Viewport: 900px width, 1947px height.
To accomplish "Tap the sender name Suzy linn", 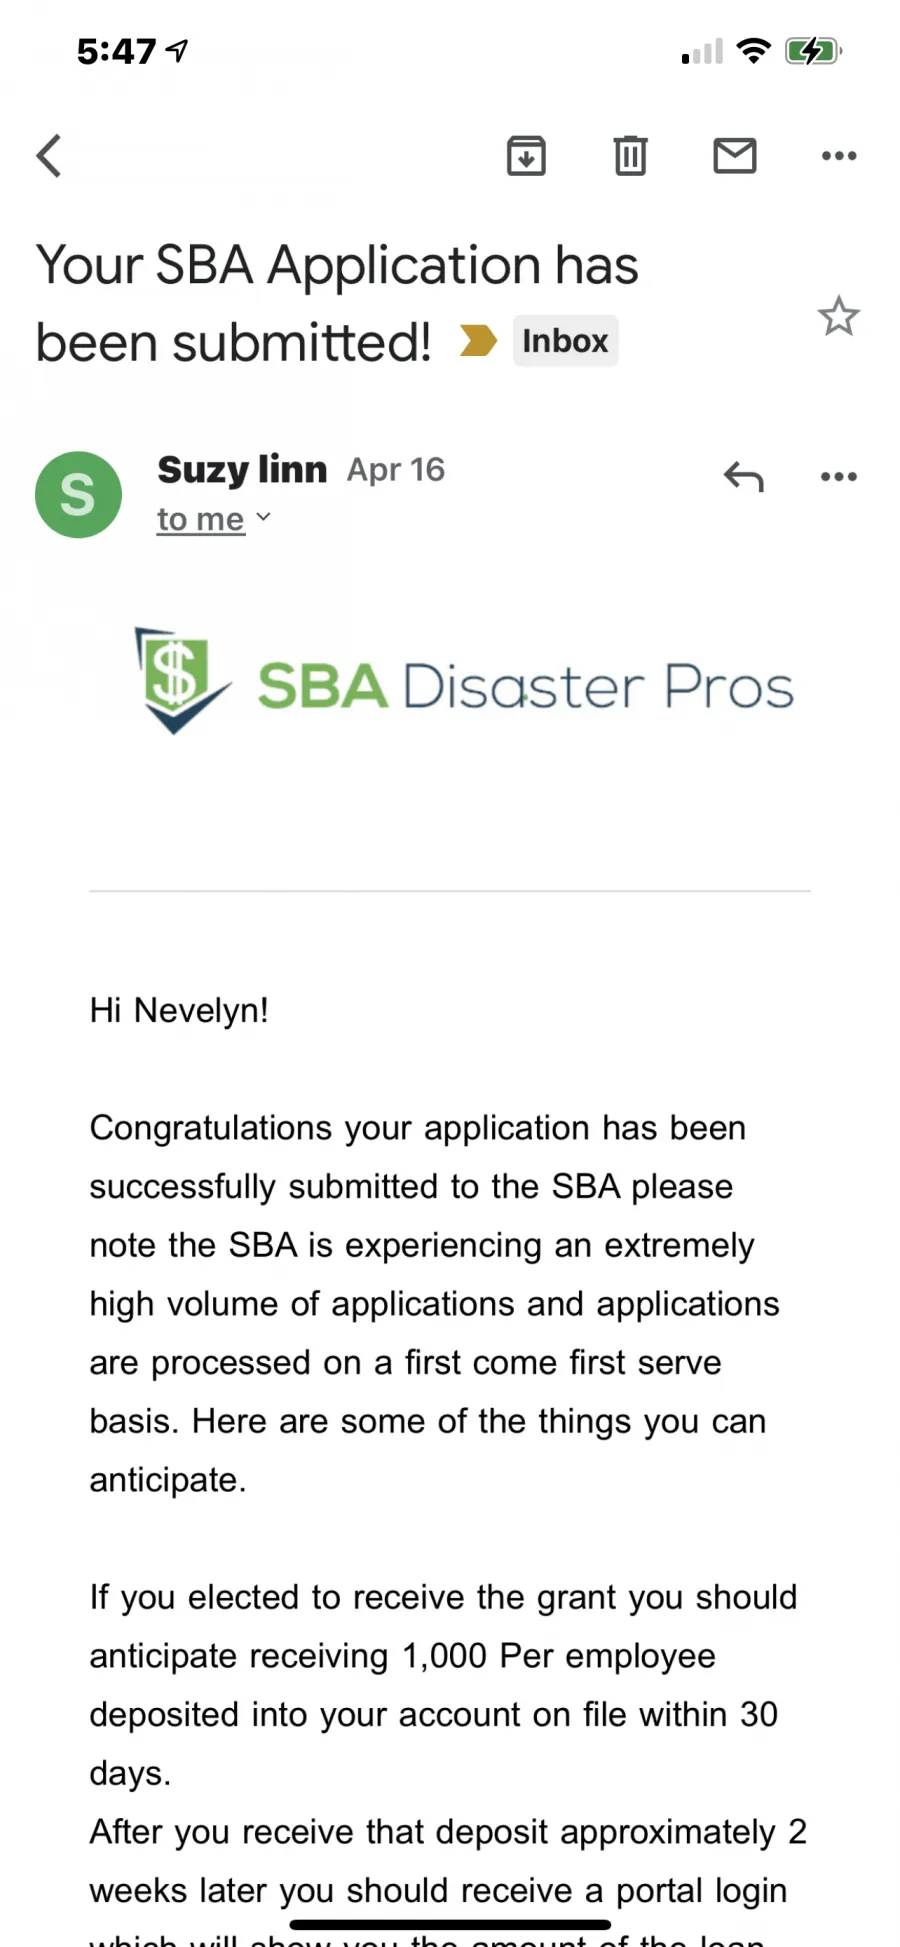I will pos(242,469).
